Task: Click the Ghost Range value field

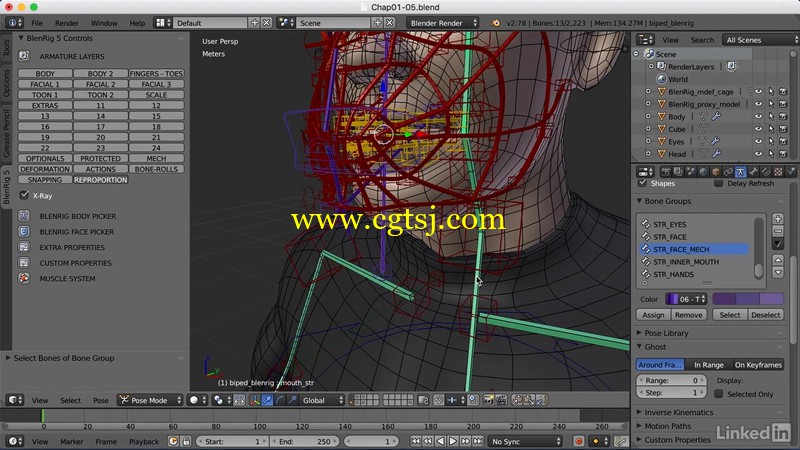Action: (x=671, y=380)
